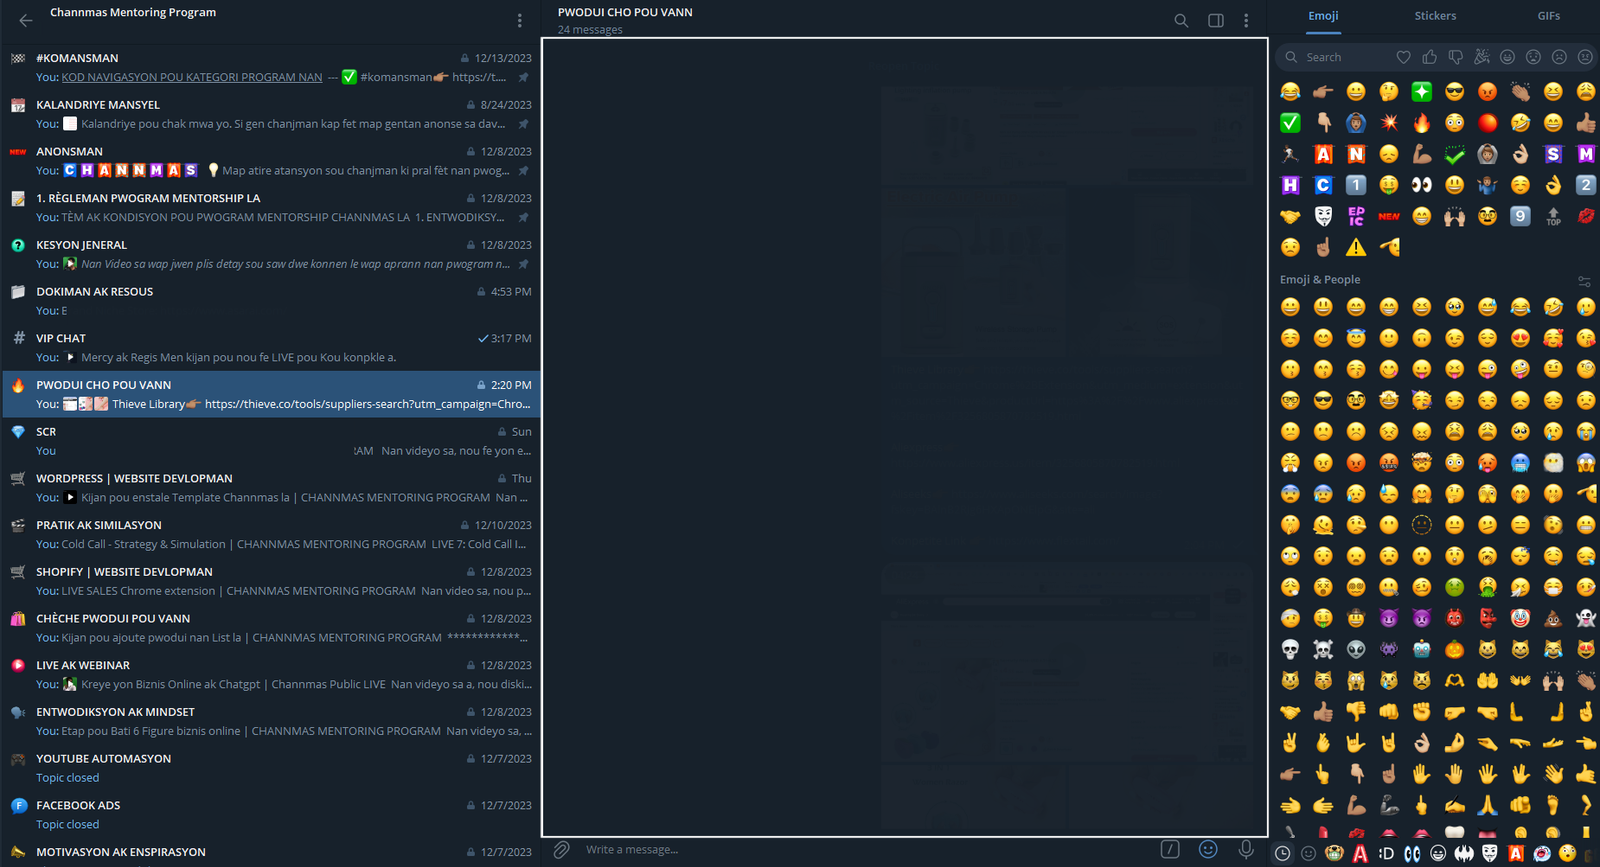Filter emoji by the thumbs-up category icon

tap(1430, 58)
